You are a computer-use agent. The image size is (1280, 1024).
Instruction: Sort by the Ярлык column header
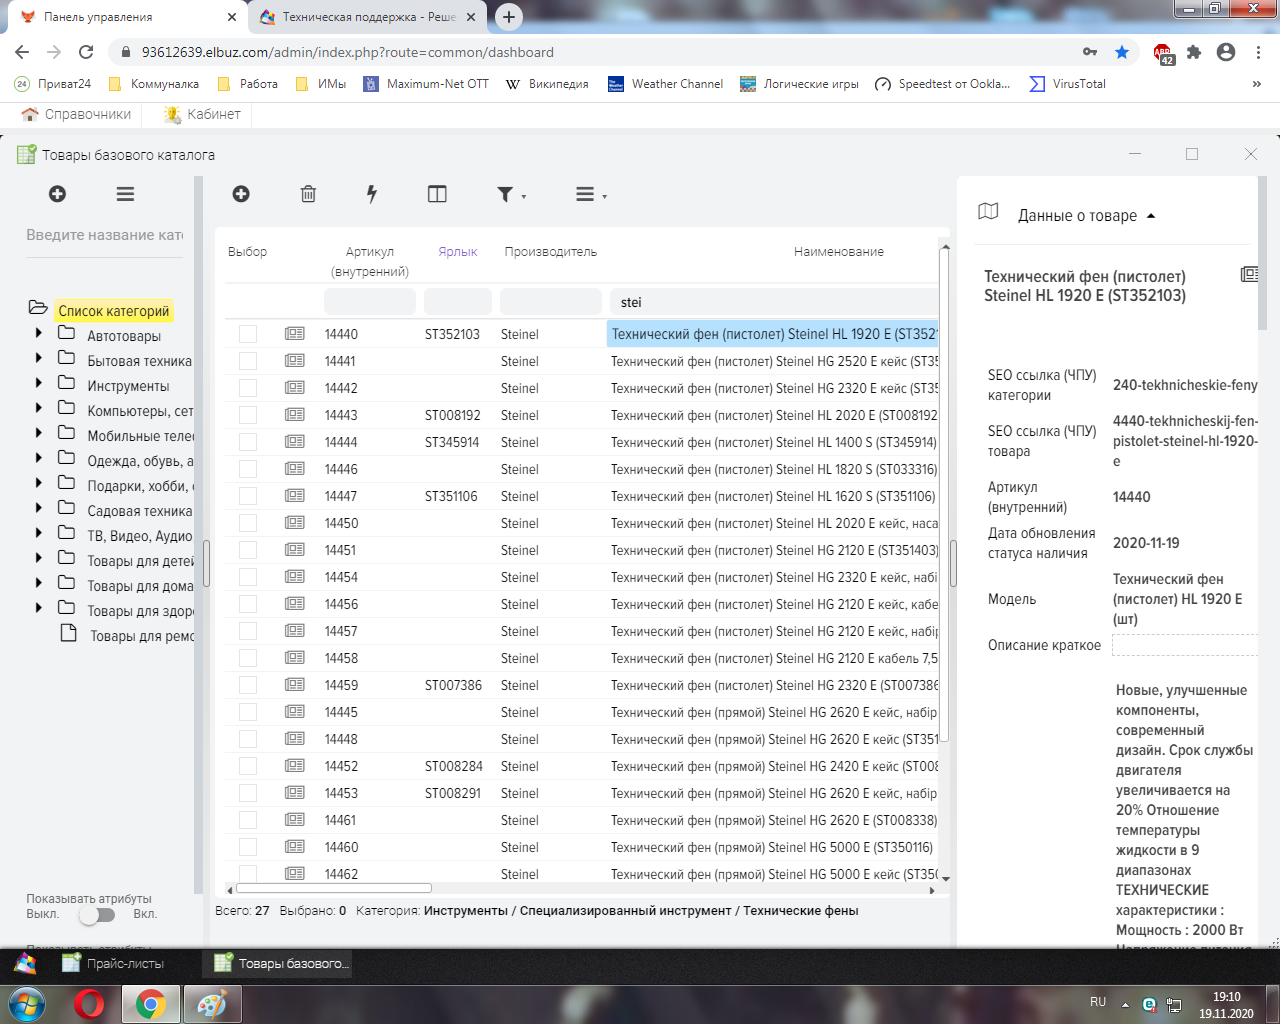458,252
